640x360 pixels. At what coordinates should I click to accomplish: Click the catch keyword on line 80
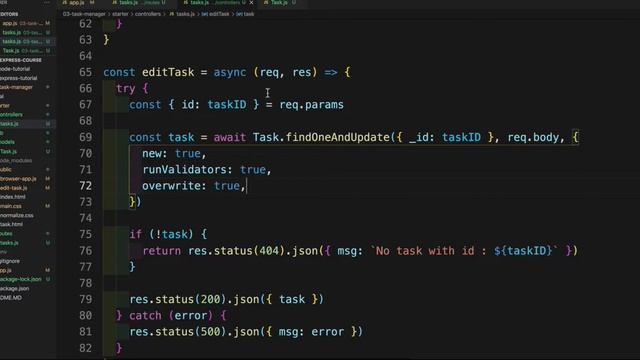145,316
